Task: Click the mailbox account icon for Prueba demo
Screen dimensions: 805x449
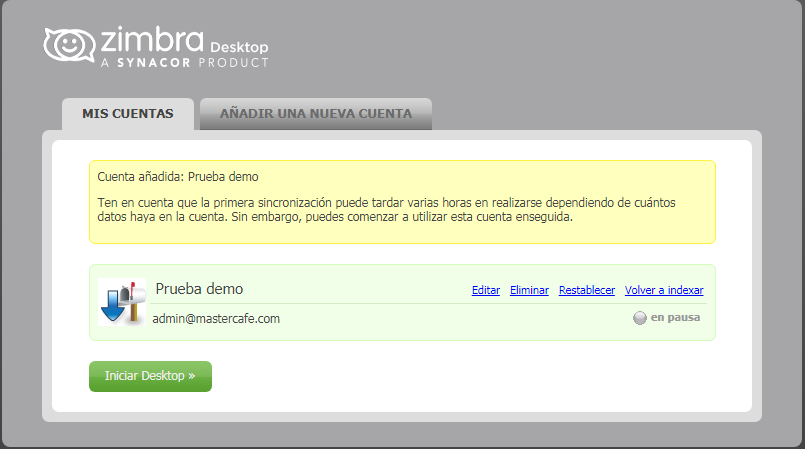Action: click(x=122, y=302)
